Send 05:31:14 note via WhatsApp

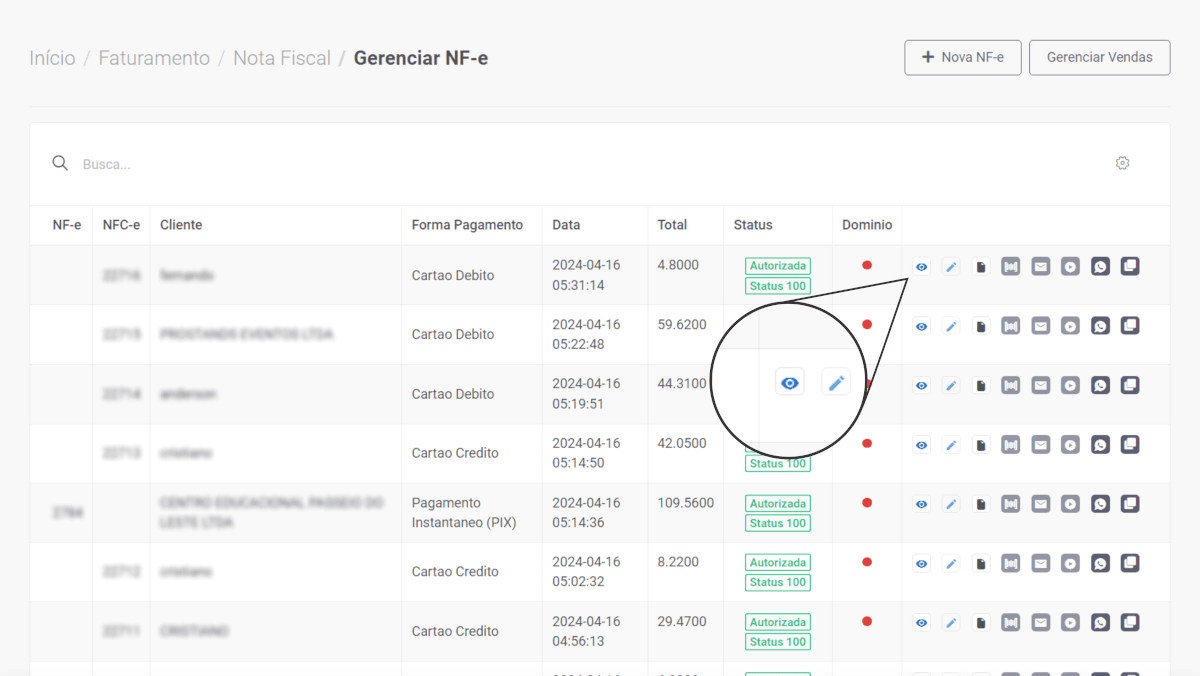point(1100,267)
